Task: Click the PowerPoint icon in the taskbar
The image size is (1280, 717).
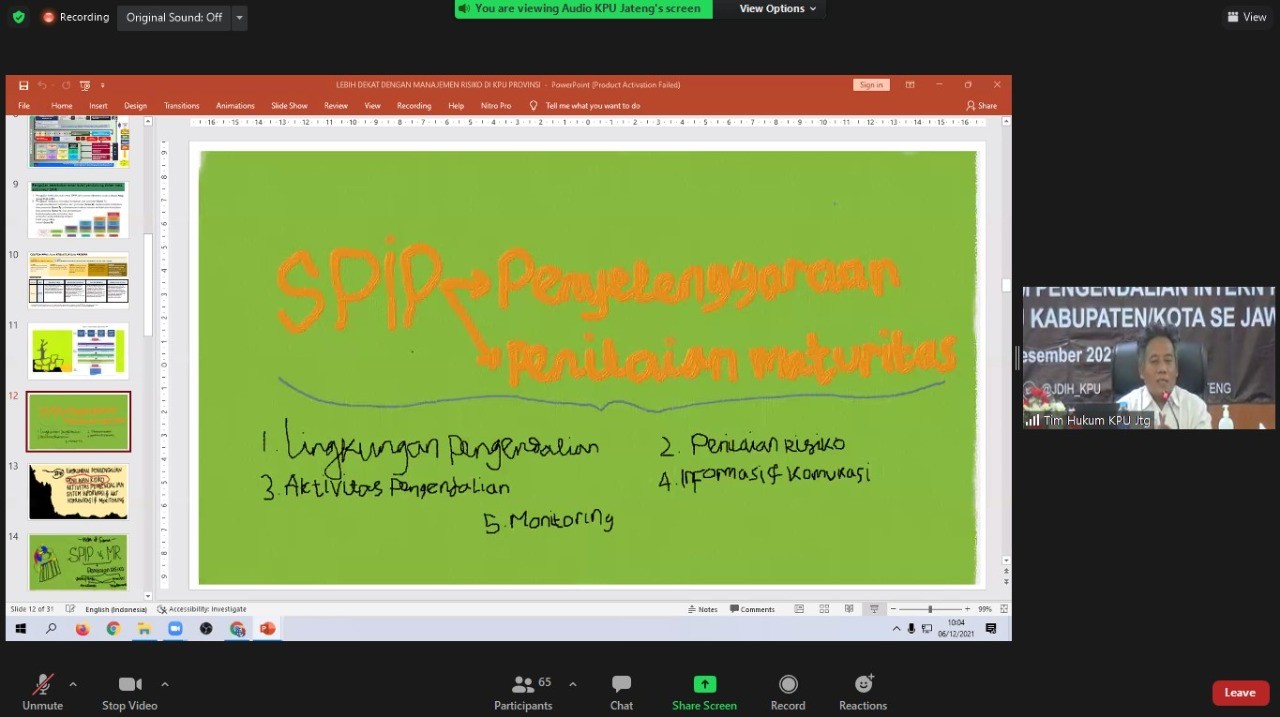Action: (267, 629)
